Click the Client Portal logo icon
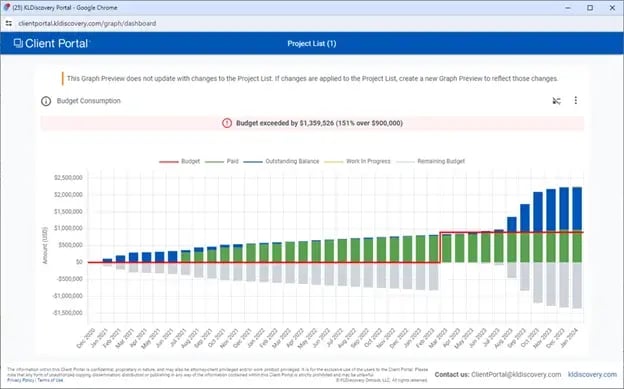Image resolution: width=624 pixels, height=389 pixels. coord(18,43)
